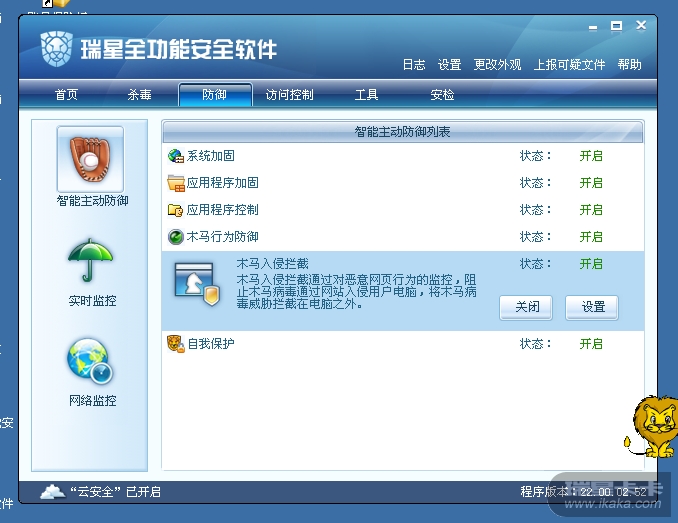Click the 设置 button for 木马入侵拦截
Screen dimensions: 678x523
(592, 308)
